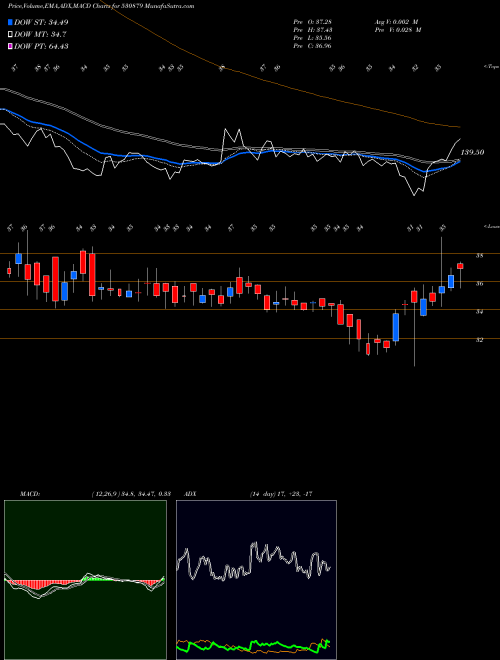Click the 'Pre C: 36.96' close value
The image size is (500, 660).
tap(312, 46)
